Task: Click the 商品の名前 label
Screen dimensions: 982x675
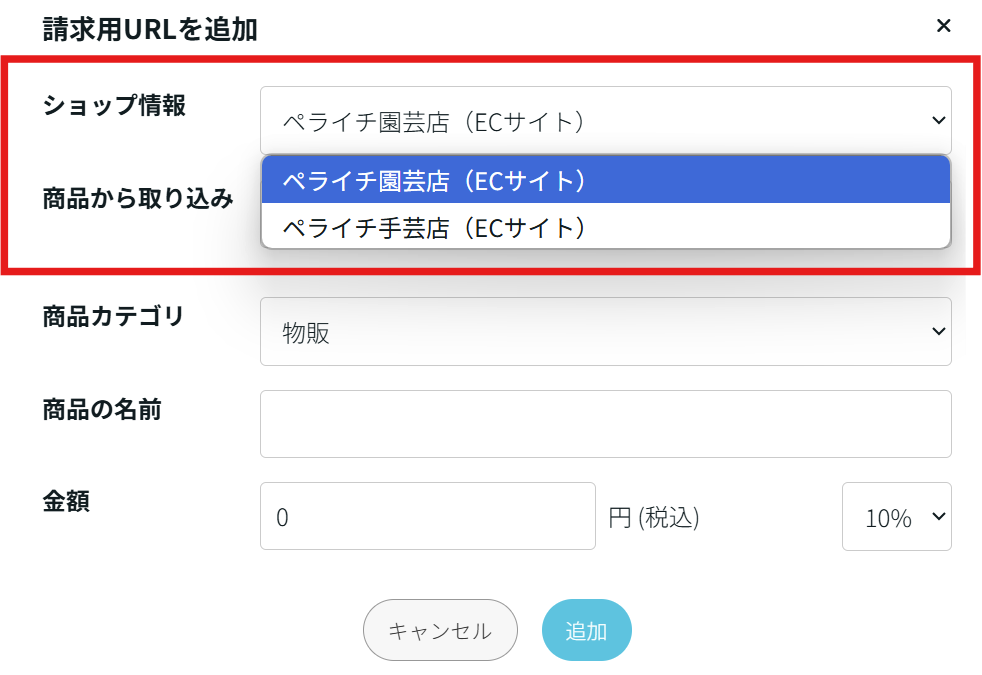Action: (x=102, y=409)
